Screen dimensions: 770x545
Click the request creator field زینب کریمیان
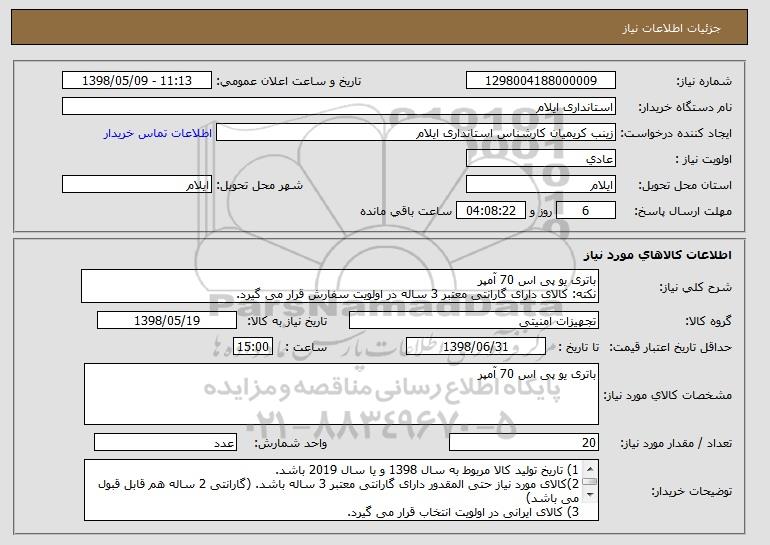(416, 133)
